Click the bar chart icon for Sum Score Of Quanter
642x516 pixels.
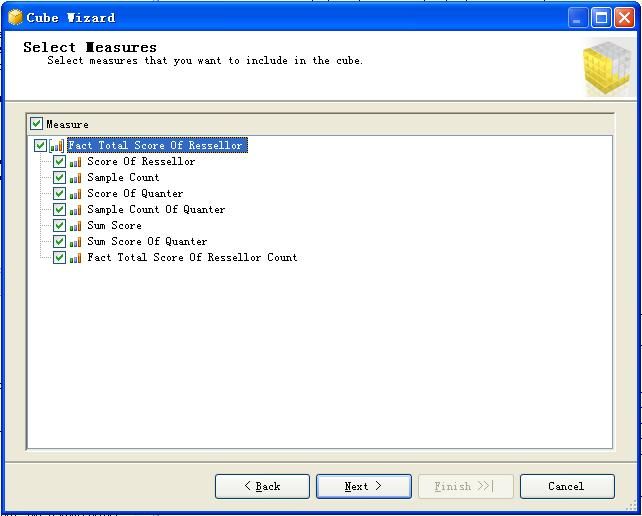(x=75, y=242)
